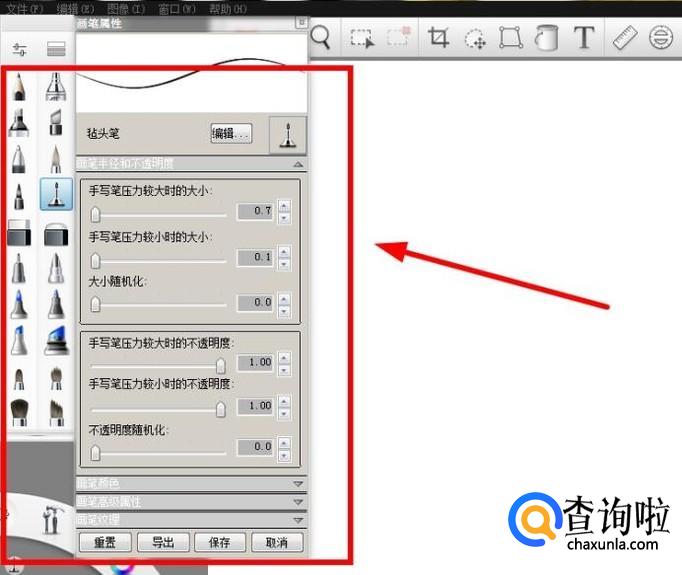Increase 手写笔压力较大时的大小 value with up arrow

coord(284,206)
